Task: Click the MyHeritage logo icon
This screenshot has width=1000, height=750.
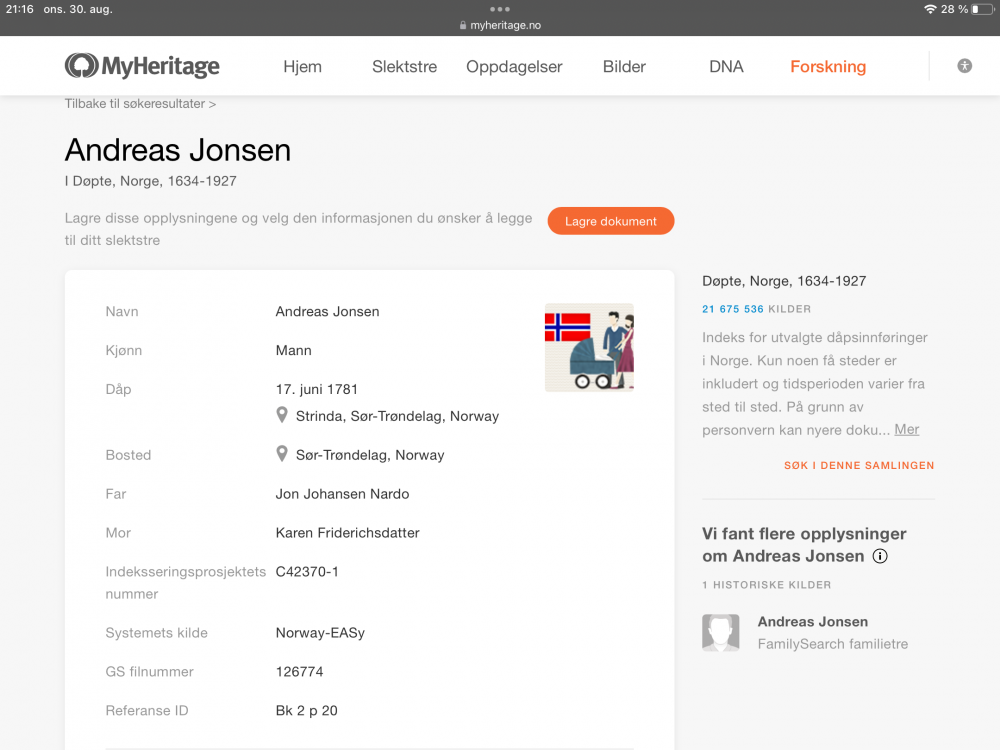Action: 81,66
